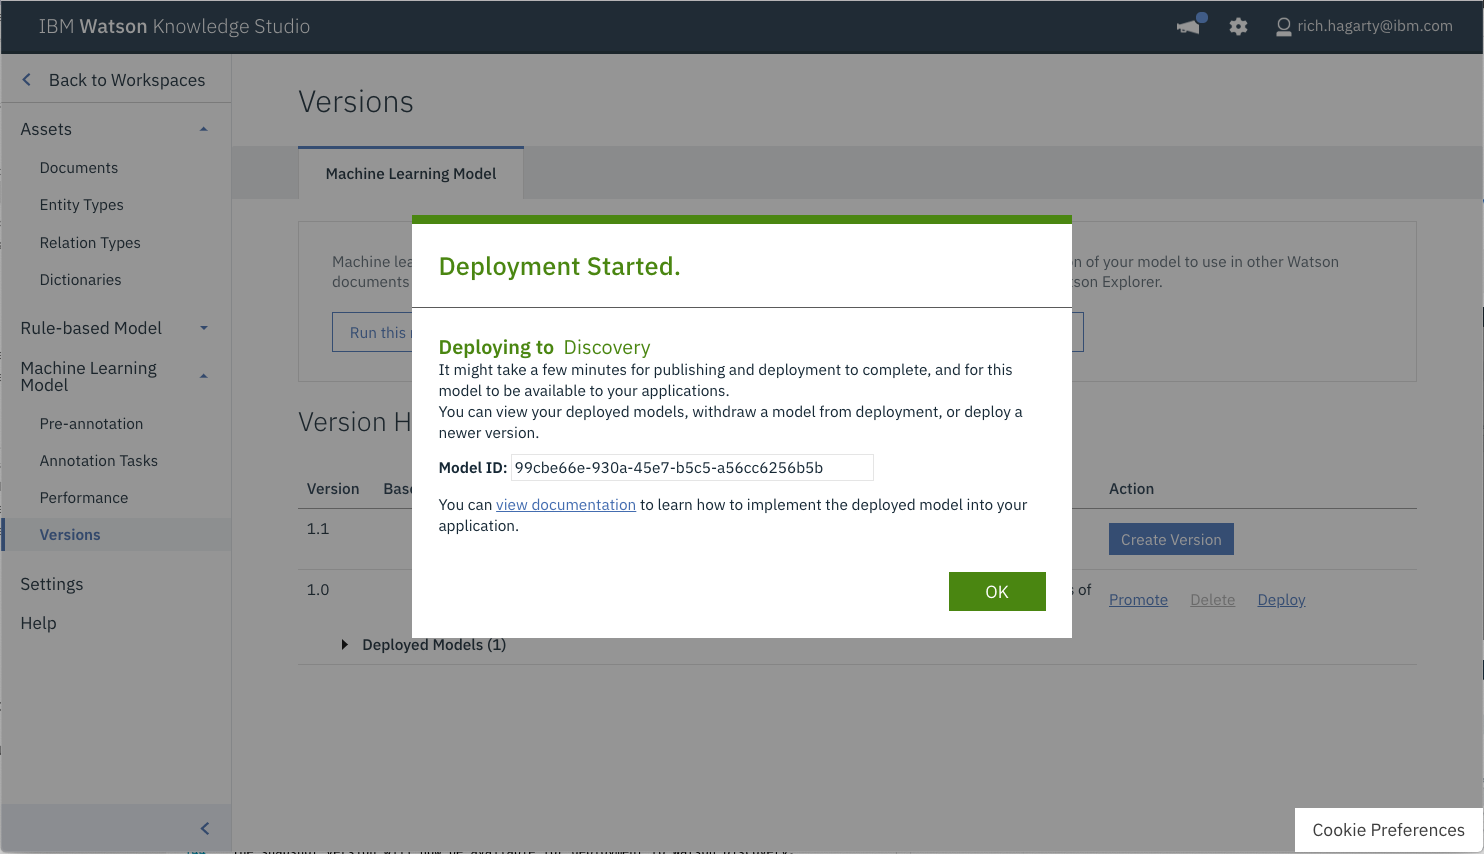Screen dimensions: 1484x854
Task: Click the Run this button
Action: point(372,332)
